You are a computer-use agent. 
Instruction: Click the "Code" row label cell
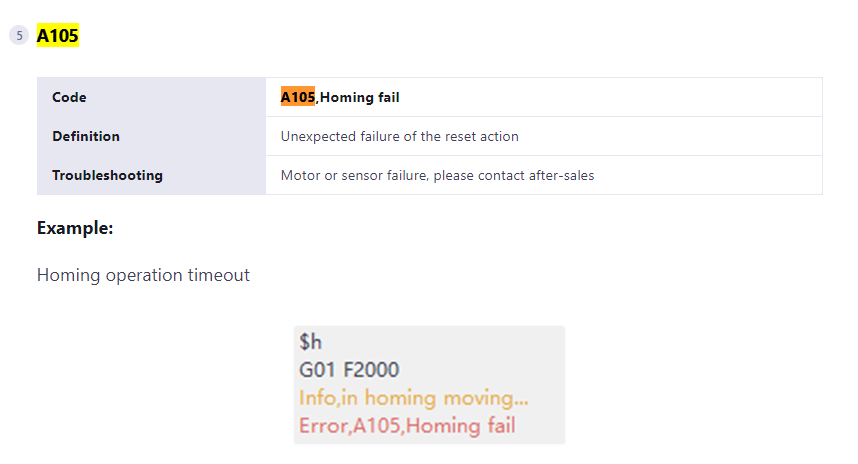(69, 98)
